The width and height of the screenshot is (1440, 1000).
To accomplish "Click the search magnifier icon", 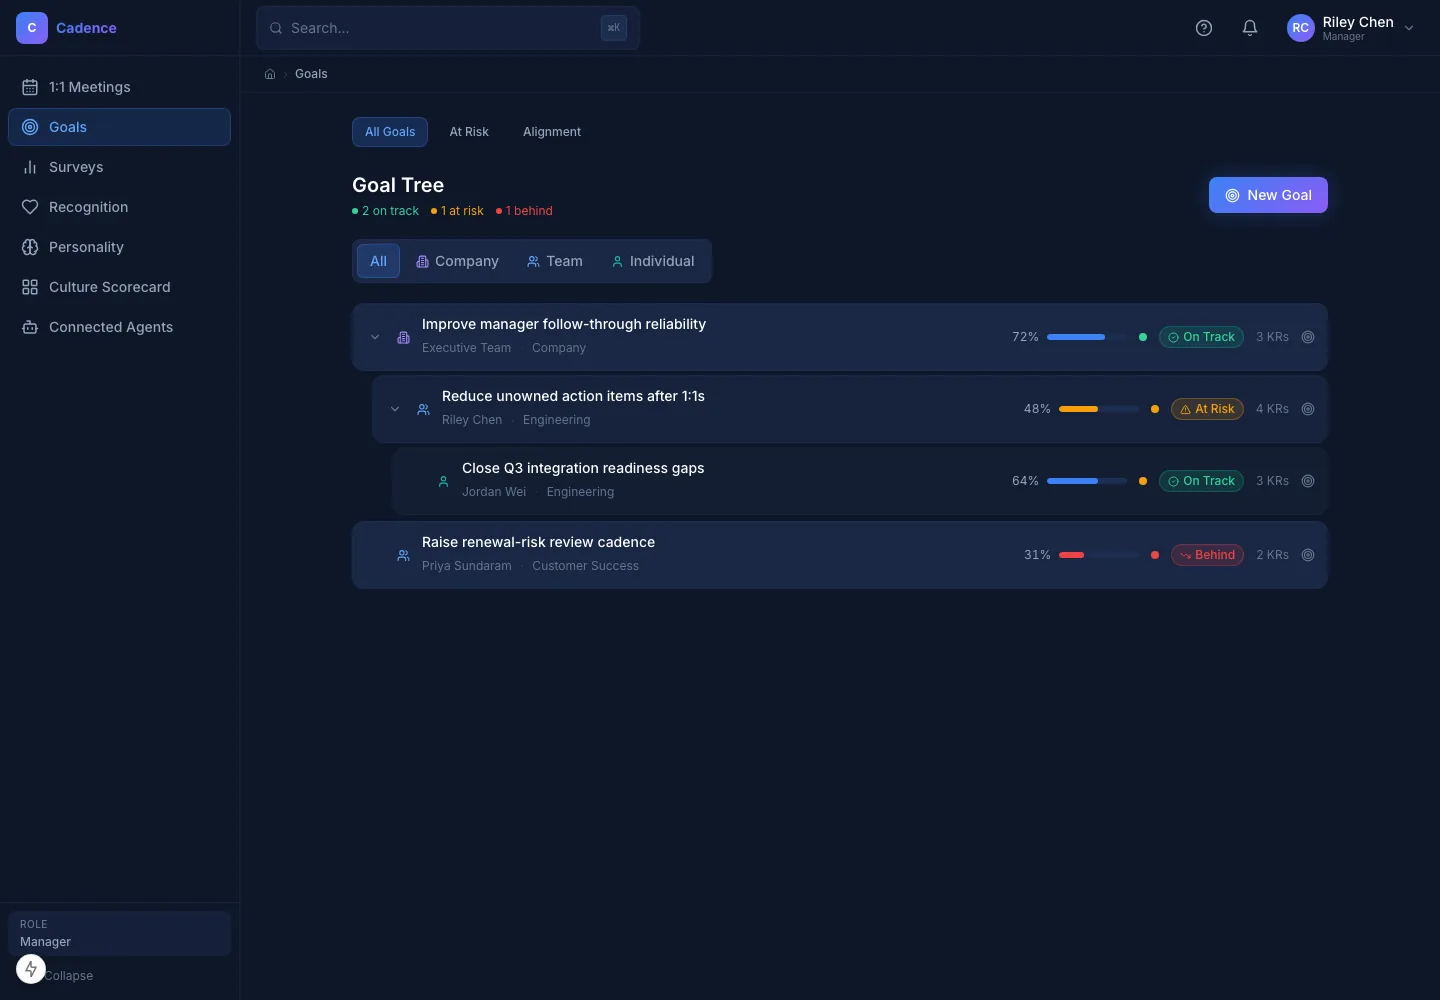I will pyautogui.click(x=276, y=28).
